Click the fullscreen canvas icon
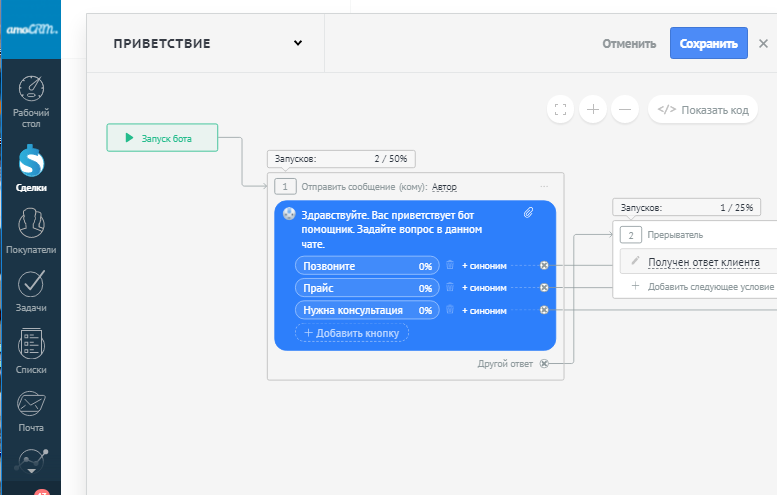 point(561,110)
